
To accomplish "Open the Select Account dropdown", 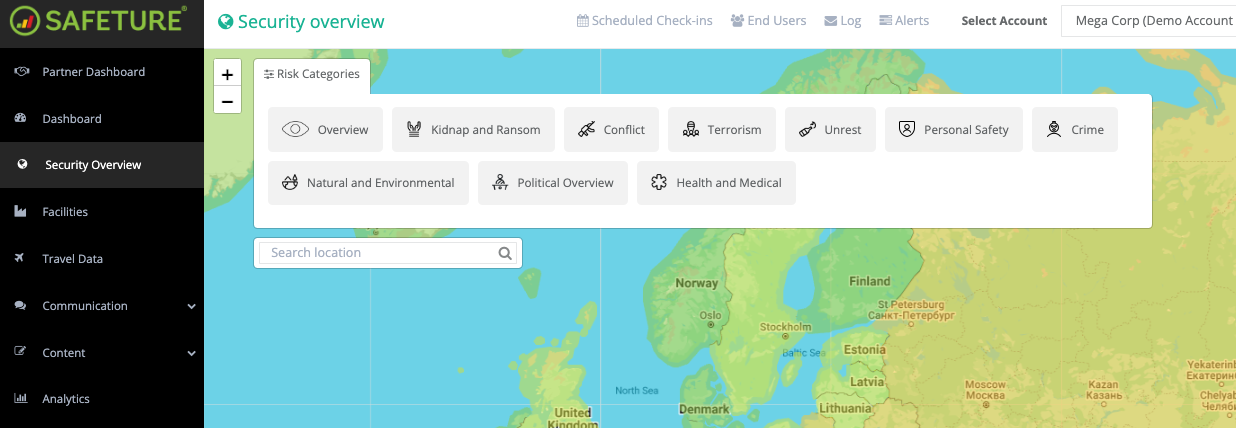I will click(x=1150, y=21).
